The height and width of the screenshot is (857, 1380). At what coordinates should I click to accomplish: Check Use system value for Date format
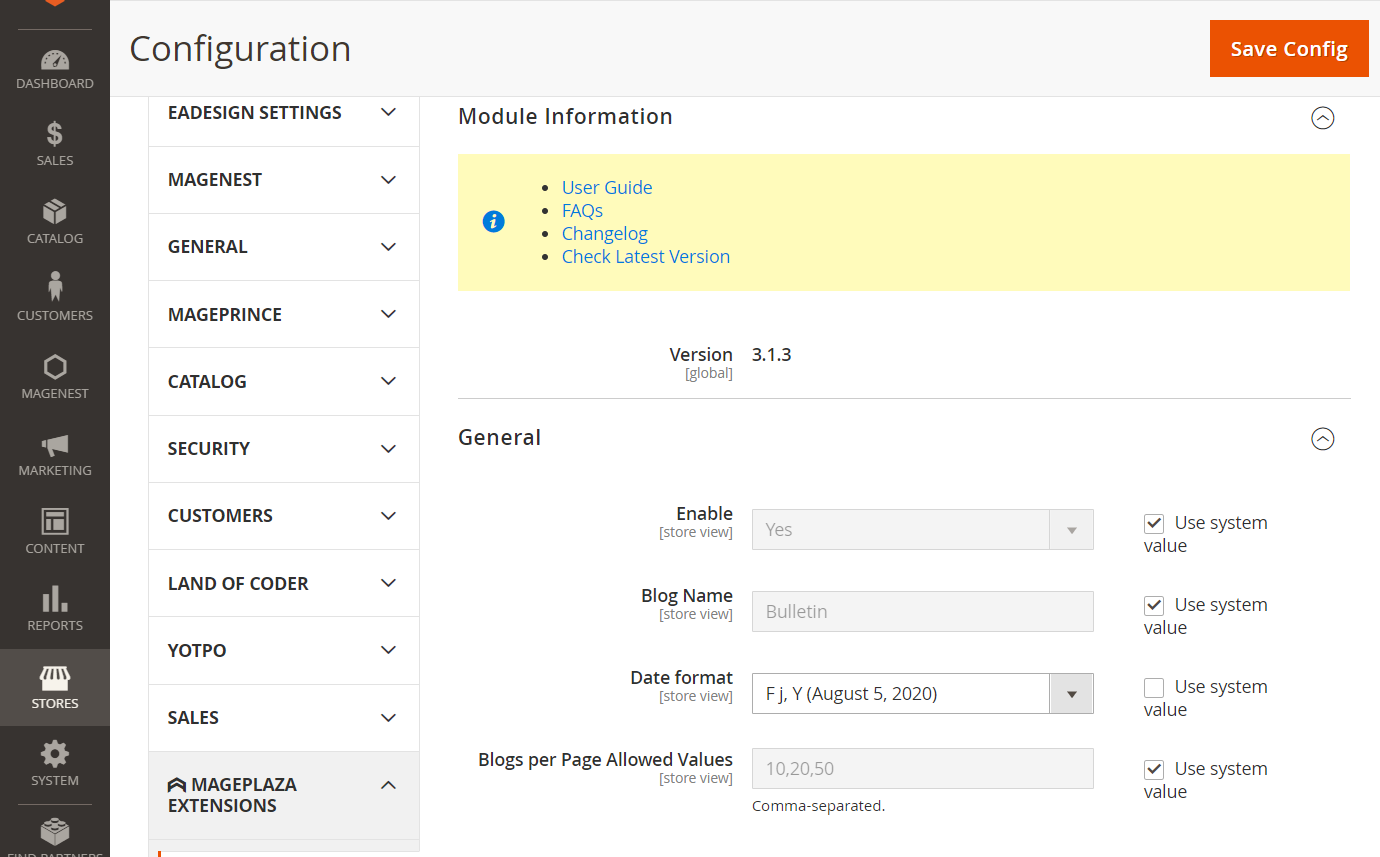click(1154, 687)
